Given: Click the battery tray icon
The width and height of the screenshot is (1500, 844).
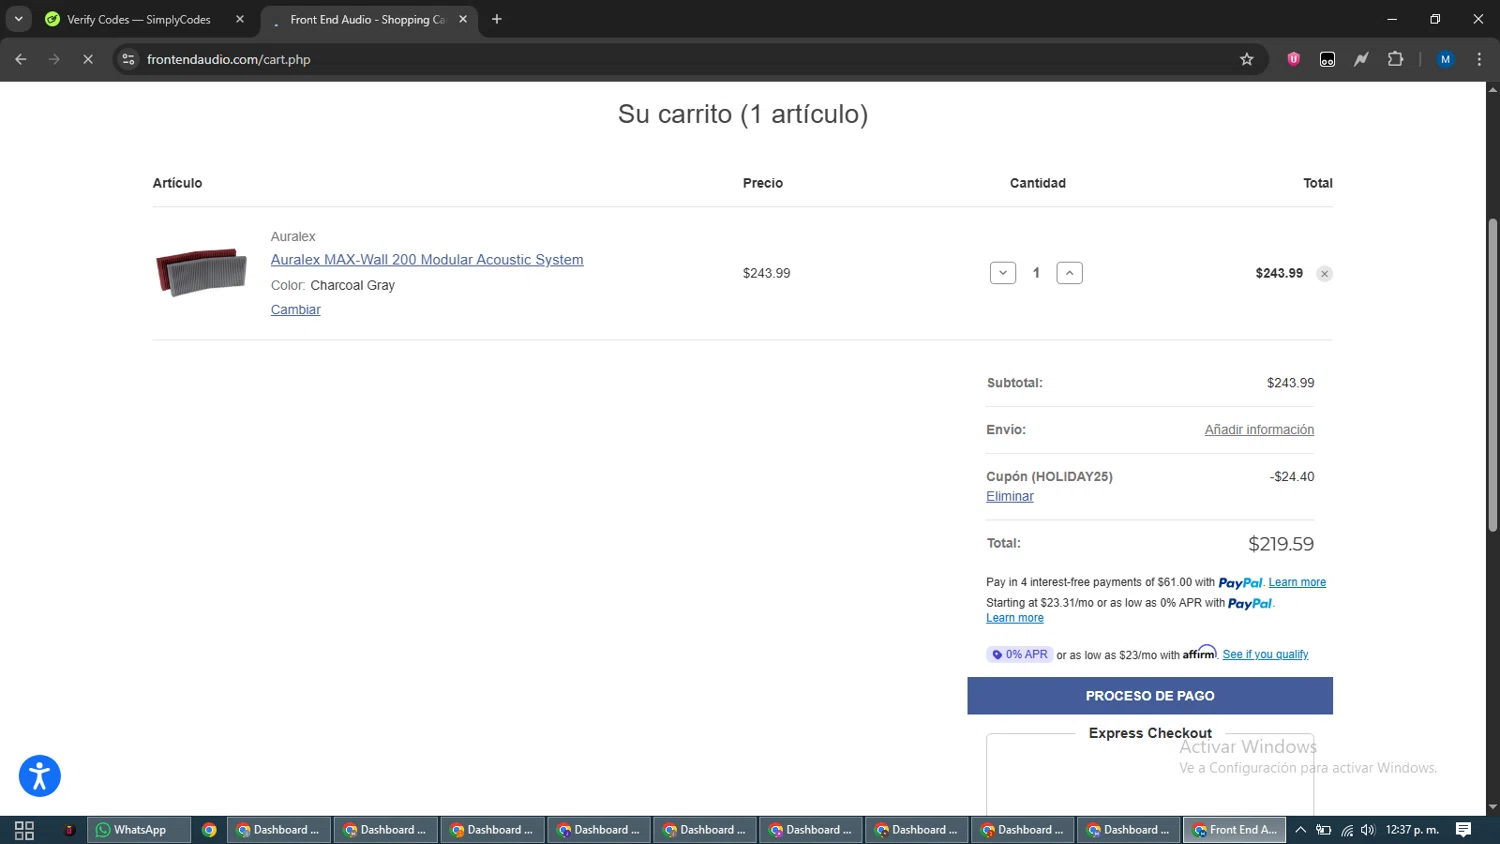Looking at the screenshot, I should (x=1323, y=830).
